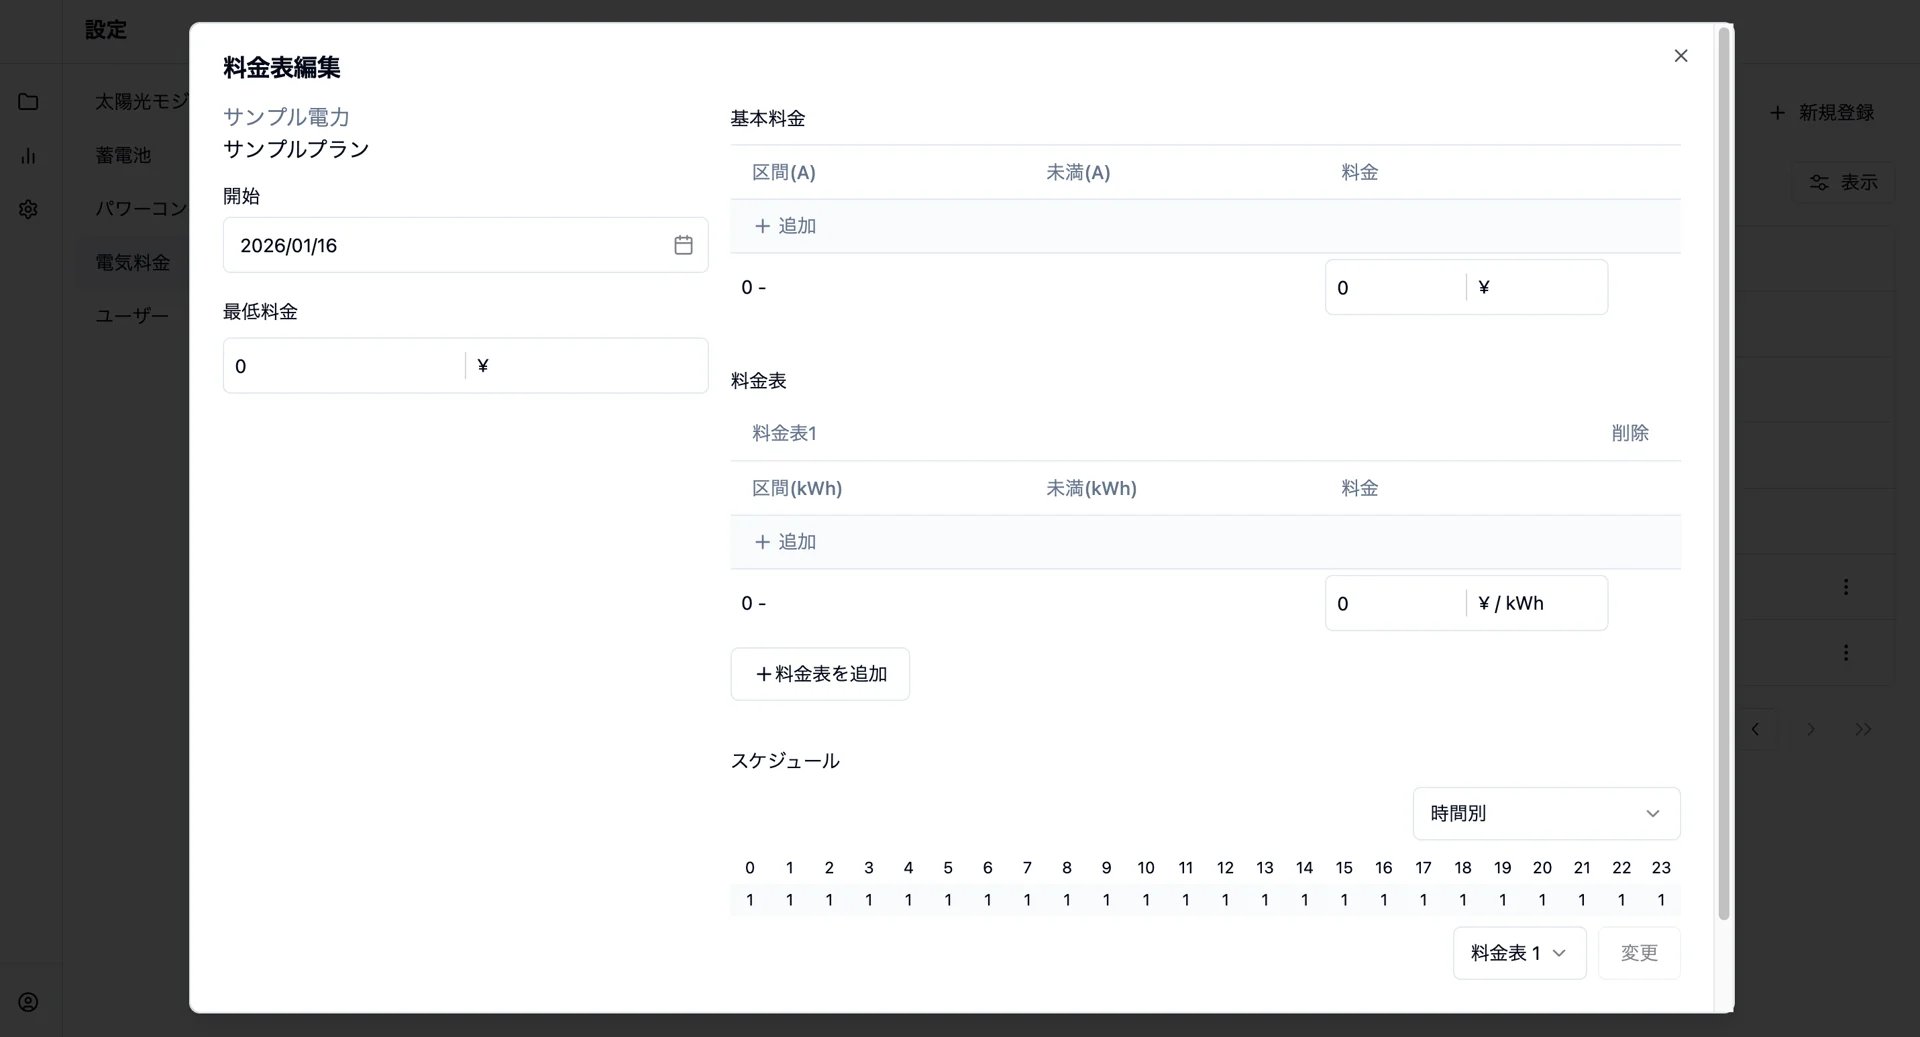Select 太陽光モジ item in settings menu
The image size is (1920, 1037).
point(140,102)
